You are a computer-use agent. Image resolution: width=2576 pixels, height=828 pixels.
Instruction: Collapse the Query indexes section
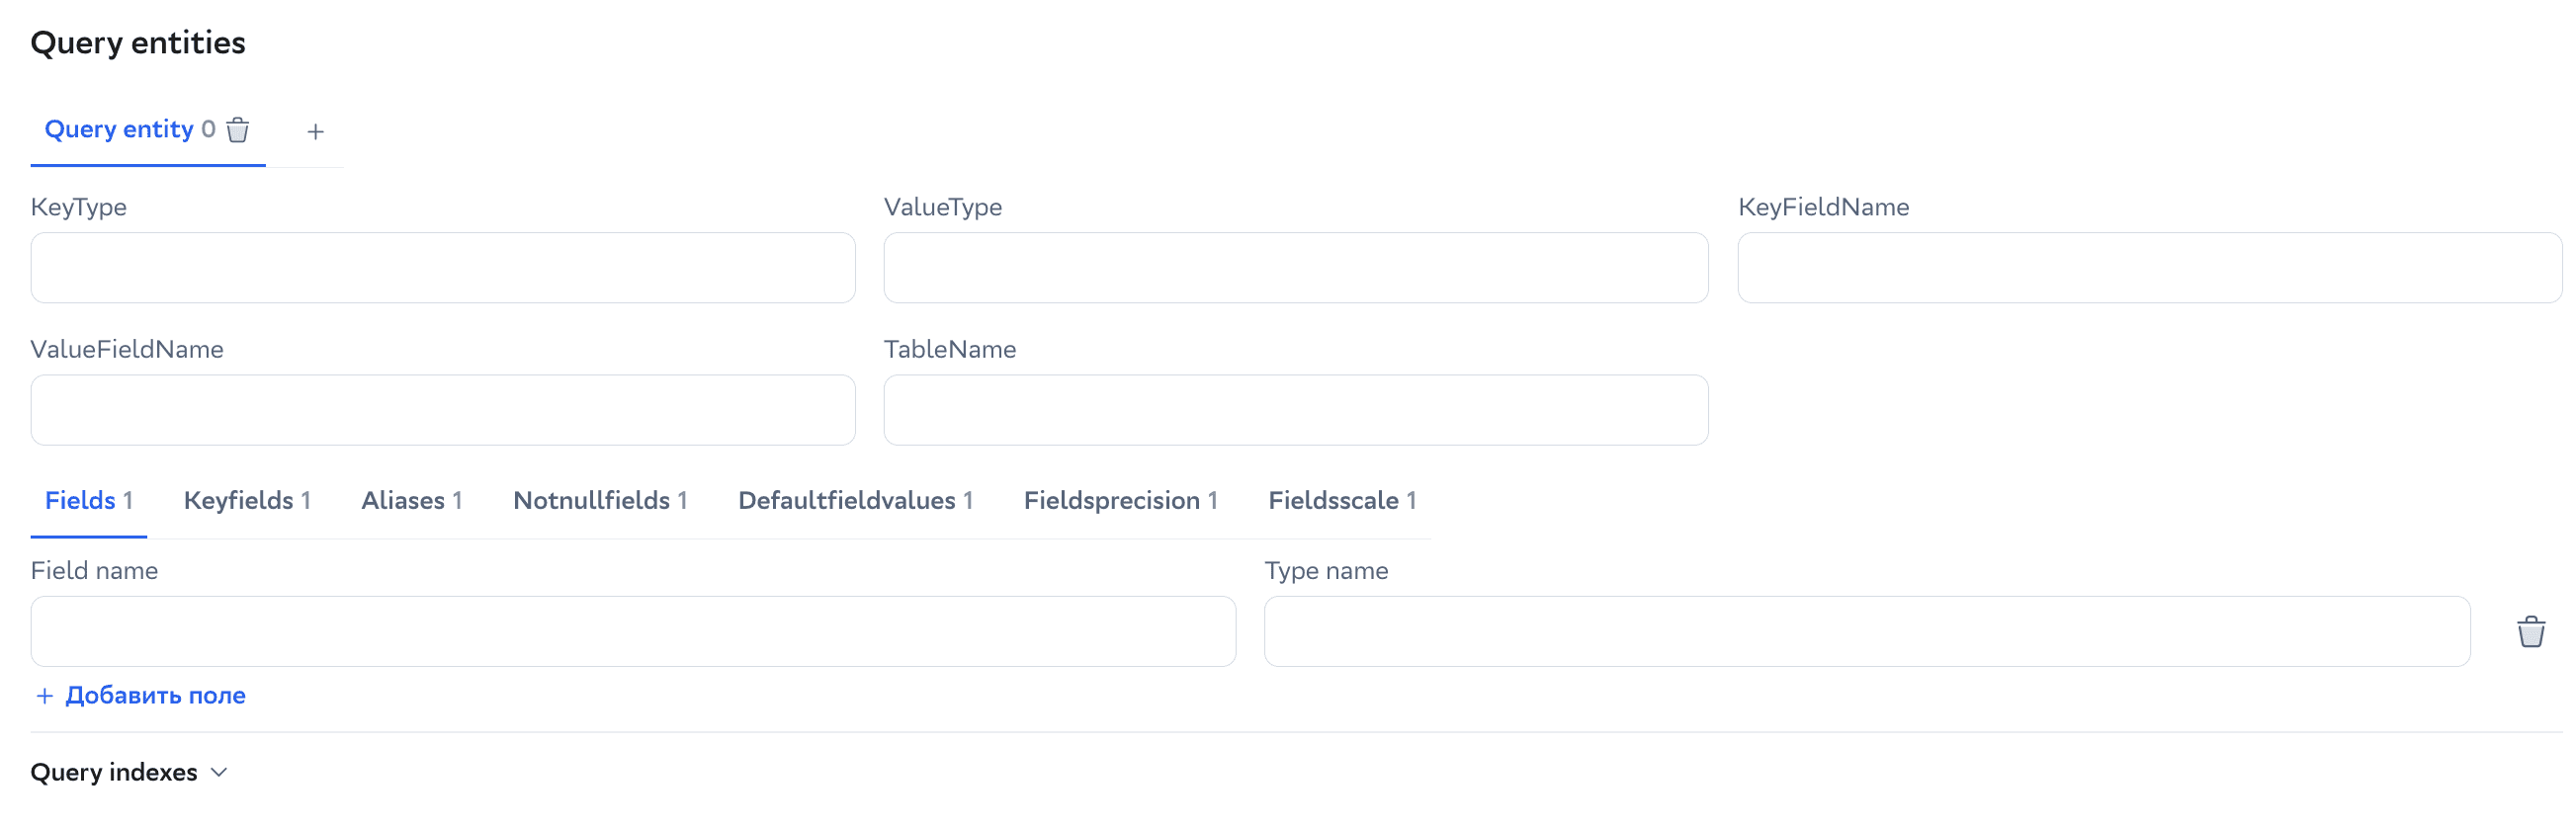(219, 772)
